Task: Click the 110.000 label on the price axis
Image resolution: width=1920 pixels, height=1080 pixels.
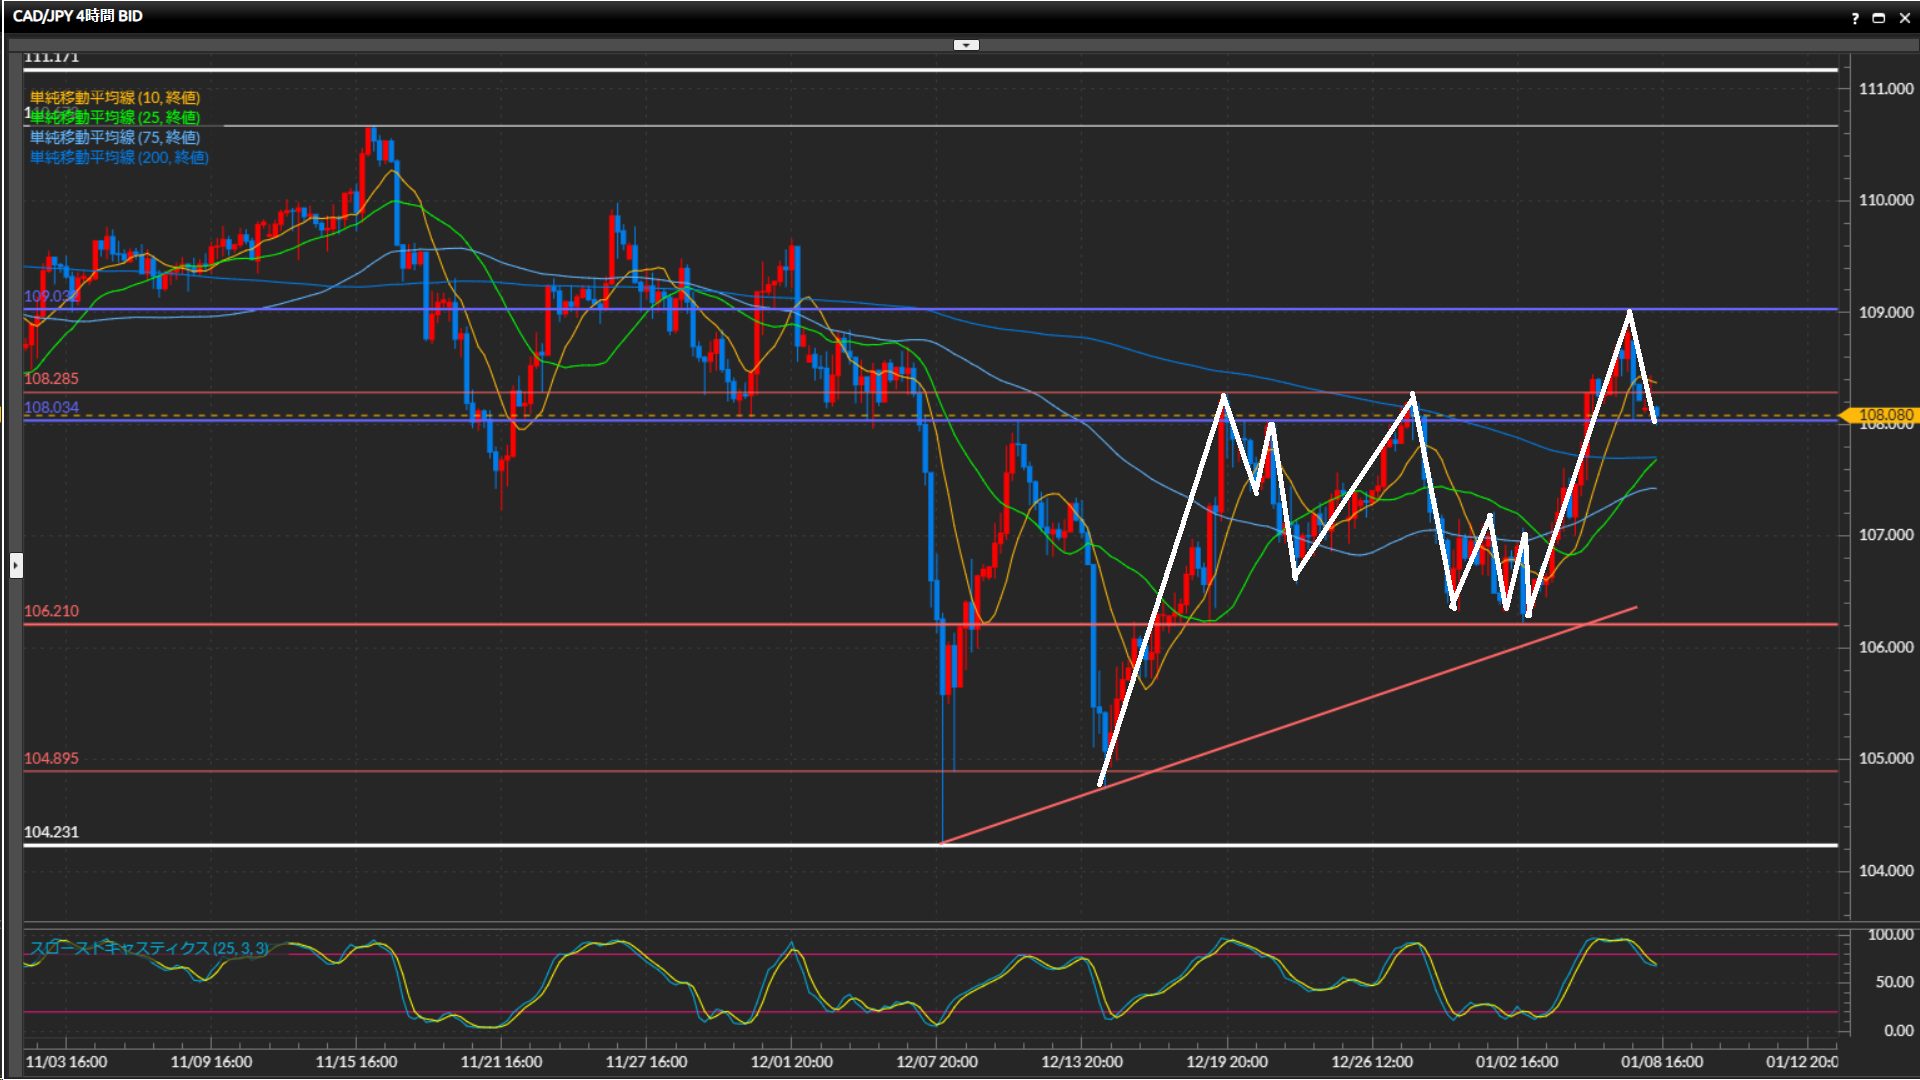Action: point(1885,200)
